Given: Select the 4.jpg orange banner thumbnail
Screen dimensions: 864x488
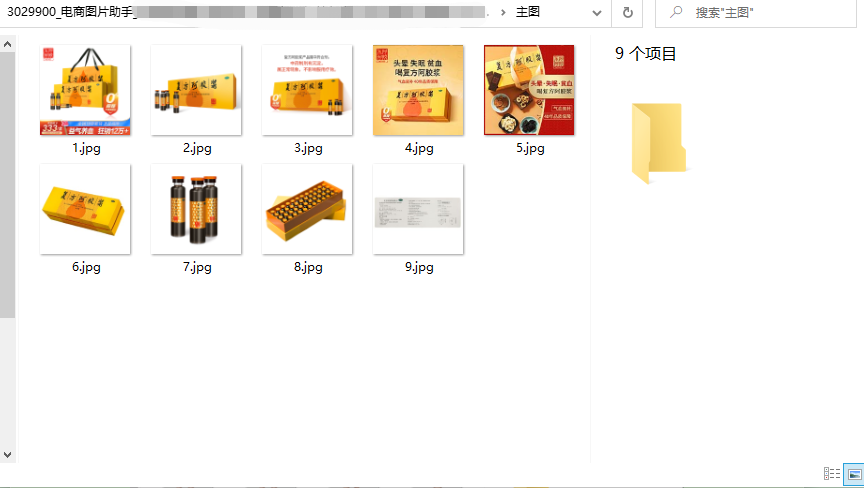Looking at the screenshot, I should [418, 90].
